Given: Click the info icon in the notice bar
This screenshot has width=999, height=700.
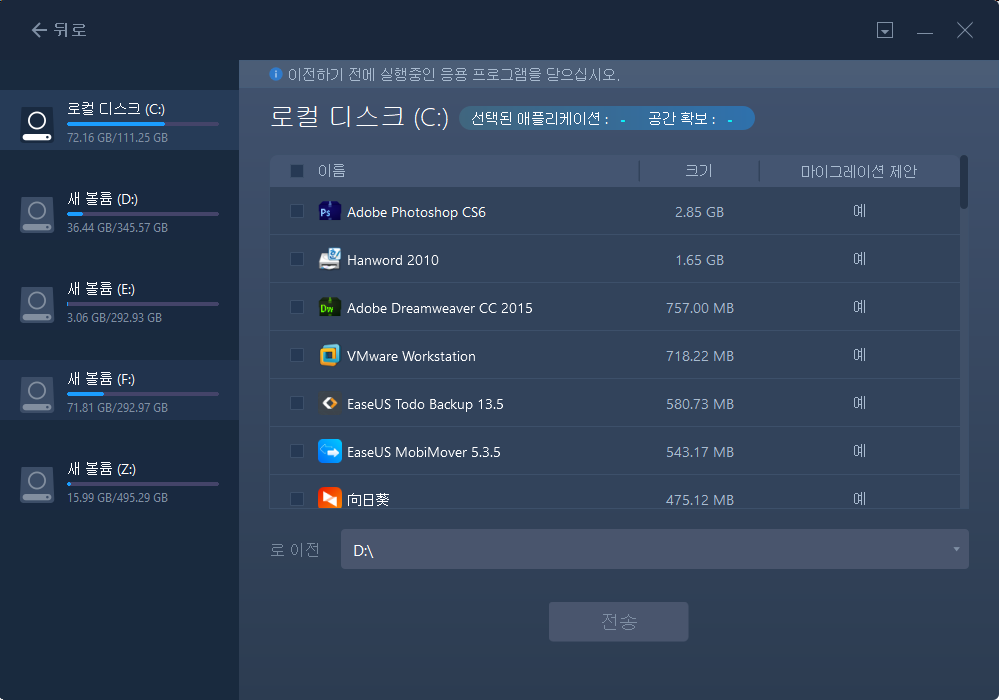Looking at the screenshot, I should pyautogui.click(x=276, y=74).
